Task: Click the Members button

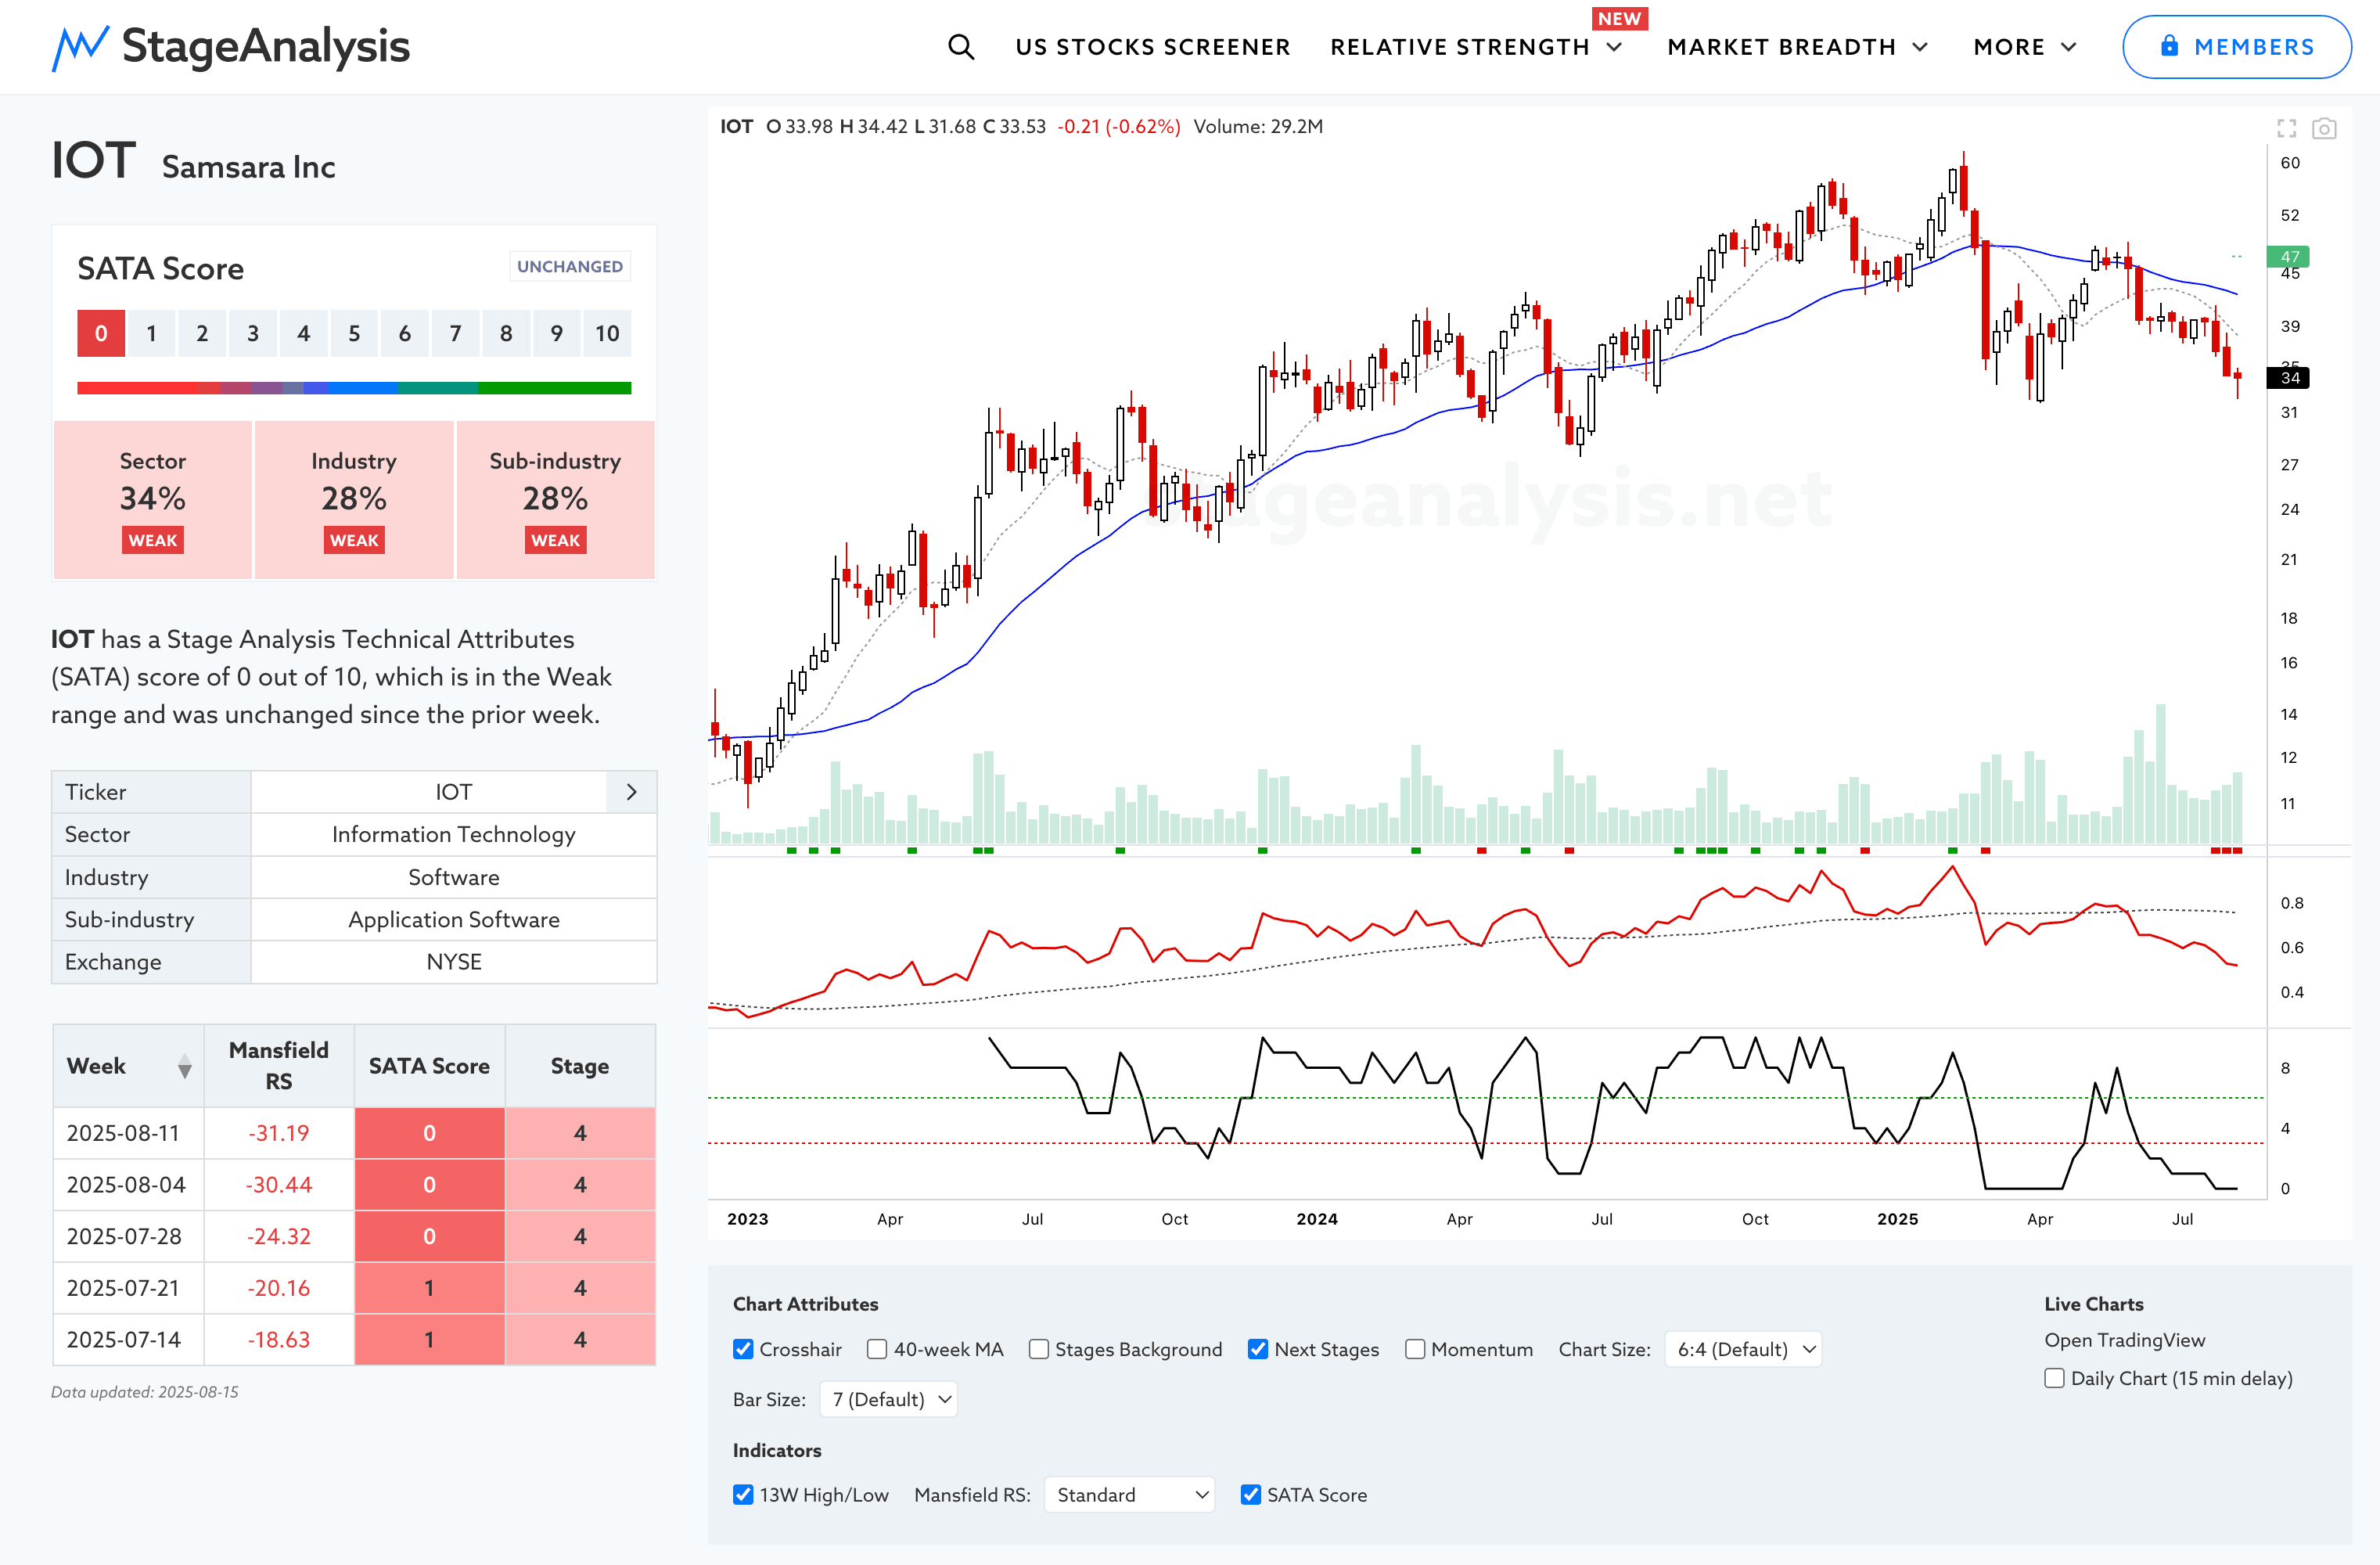Action: point(2237,46)
